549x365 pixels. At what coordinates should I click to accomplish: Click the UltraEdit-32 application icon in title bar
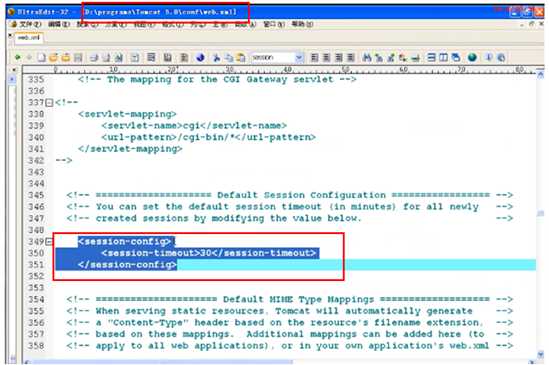pos(11,12)
